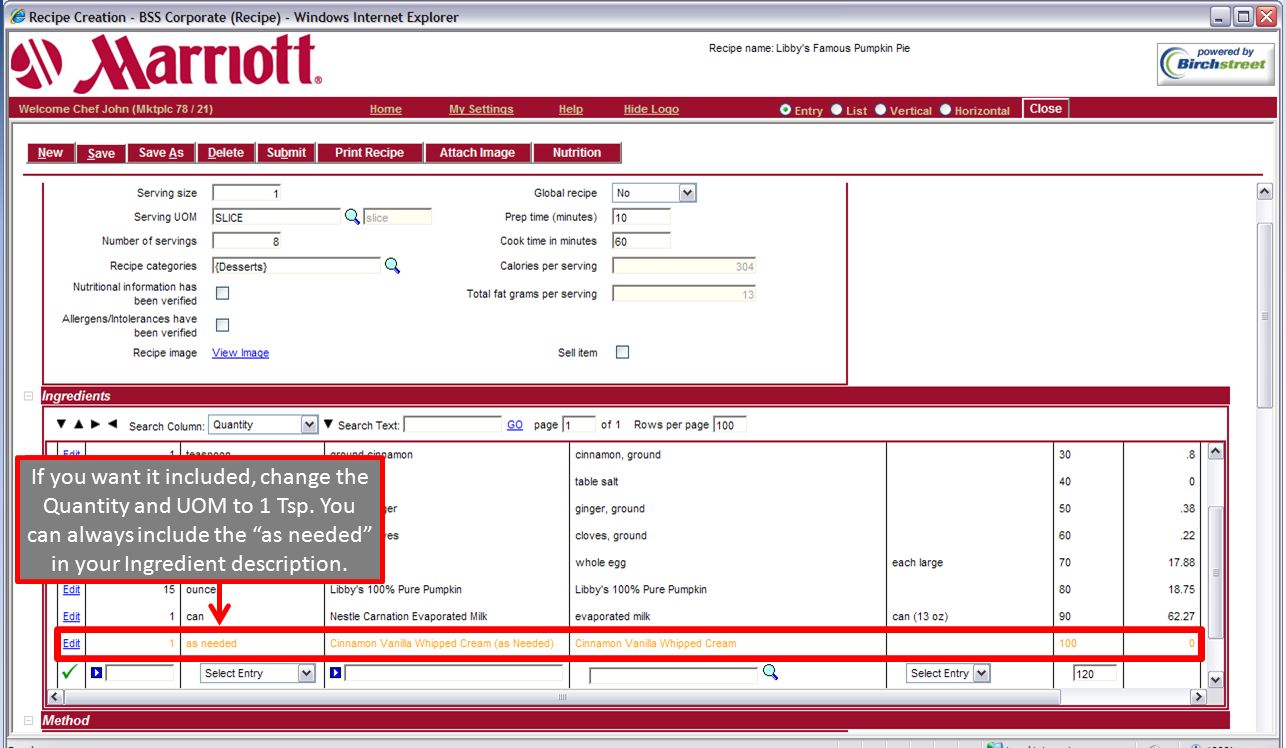Click the right-arrow navigation icon in Ingredients
This screenshot has height=748, width=1286.
point(96,424)
